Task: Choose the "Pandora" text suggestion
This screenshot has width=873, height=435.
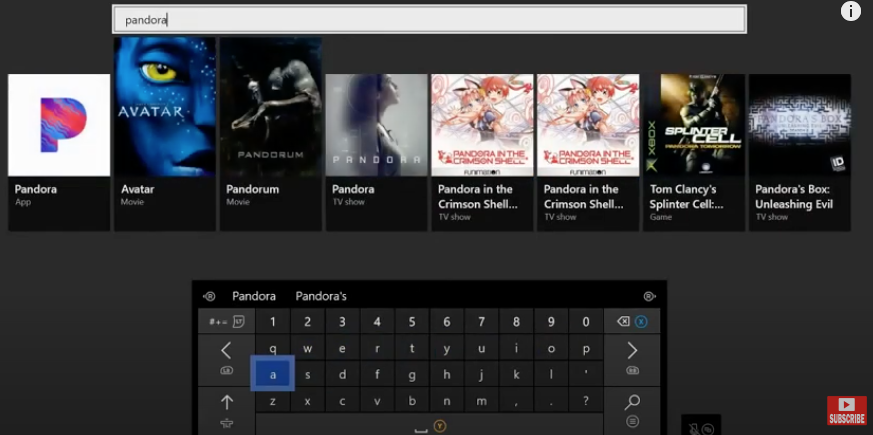Action: tap(254, 296)
